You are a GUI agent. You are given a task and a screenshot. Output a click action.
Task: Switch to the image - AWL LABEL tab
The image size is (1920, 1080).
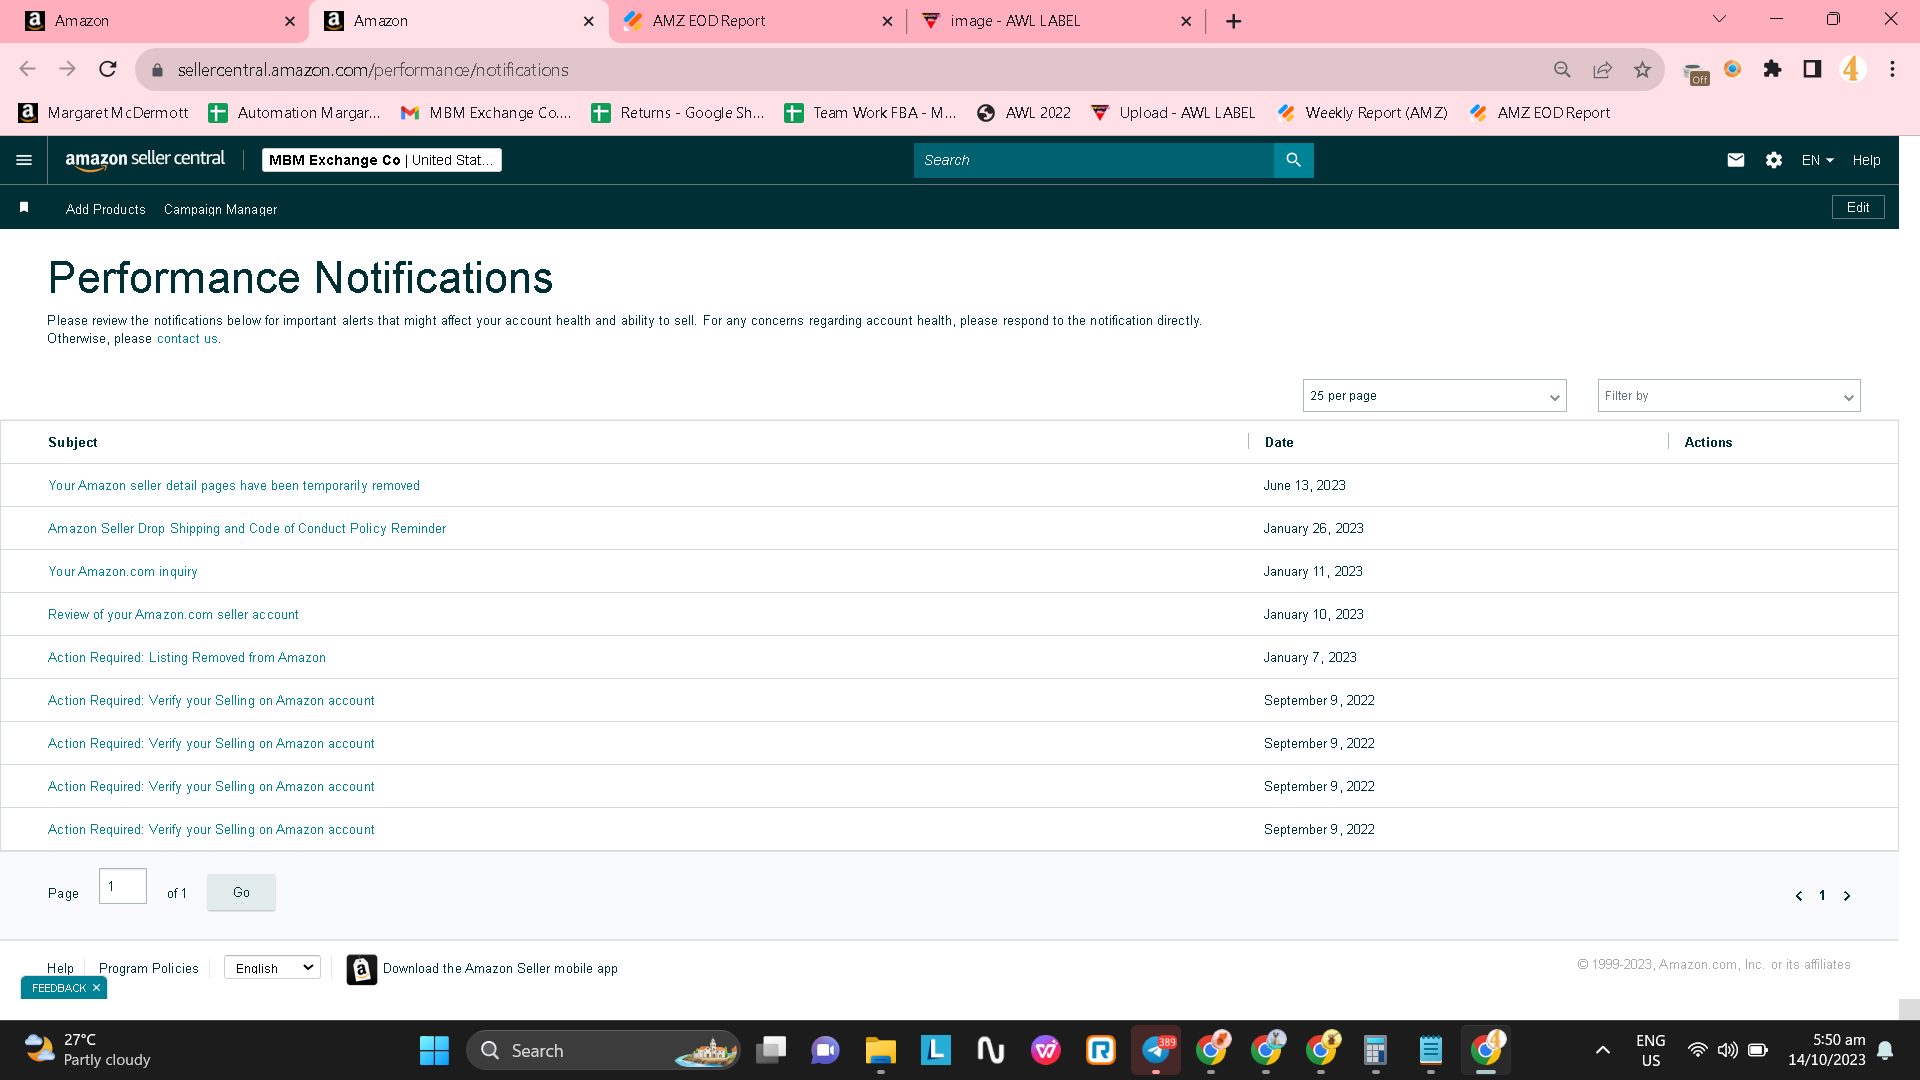point(1056,21)
